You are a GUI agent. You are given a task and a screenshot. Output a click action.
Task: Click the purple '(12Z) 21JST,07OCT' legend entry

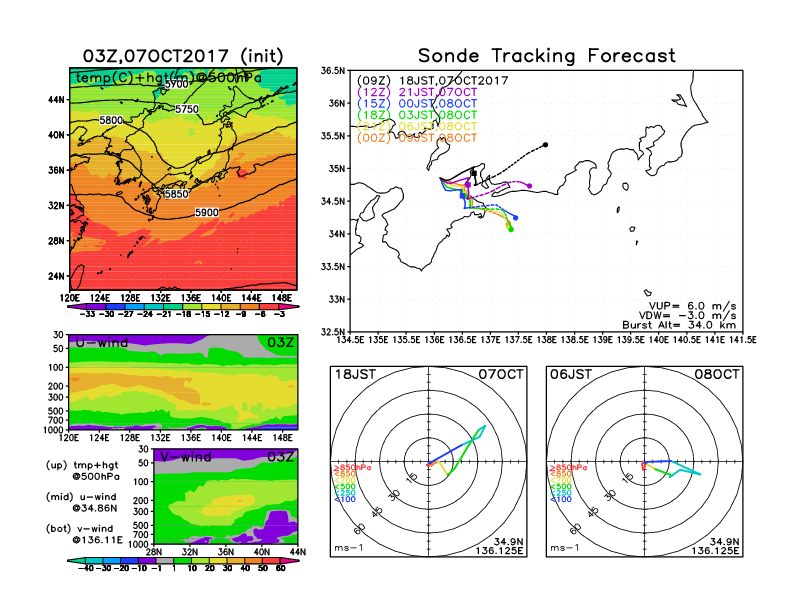pyautogui.click(x=417, y=92)
